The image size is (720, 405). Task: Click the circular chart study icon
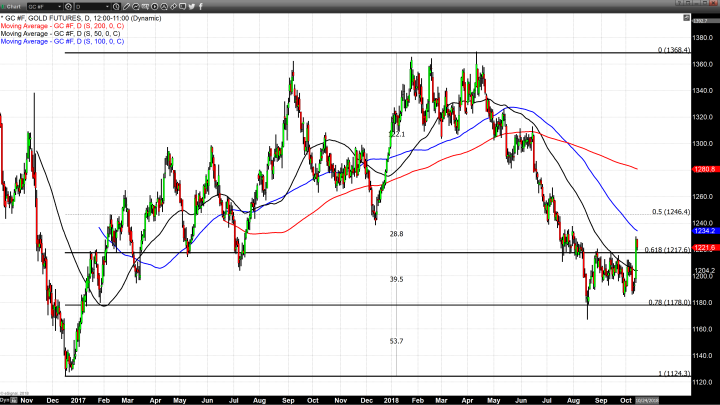click(136, 6)
